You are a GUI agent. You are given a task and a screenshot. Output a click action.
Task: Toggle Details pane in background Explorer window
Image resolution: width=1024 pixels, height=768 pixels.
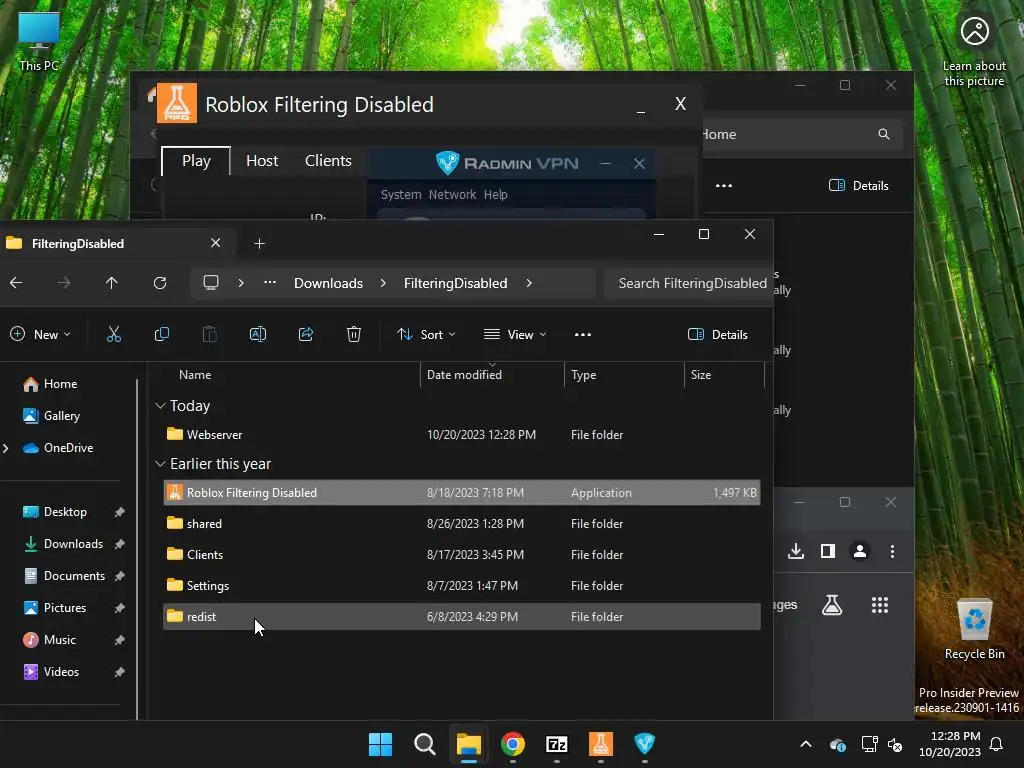click(858, 185)
